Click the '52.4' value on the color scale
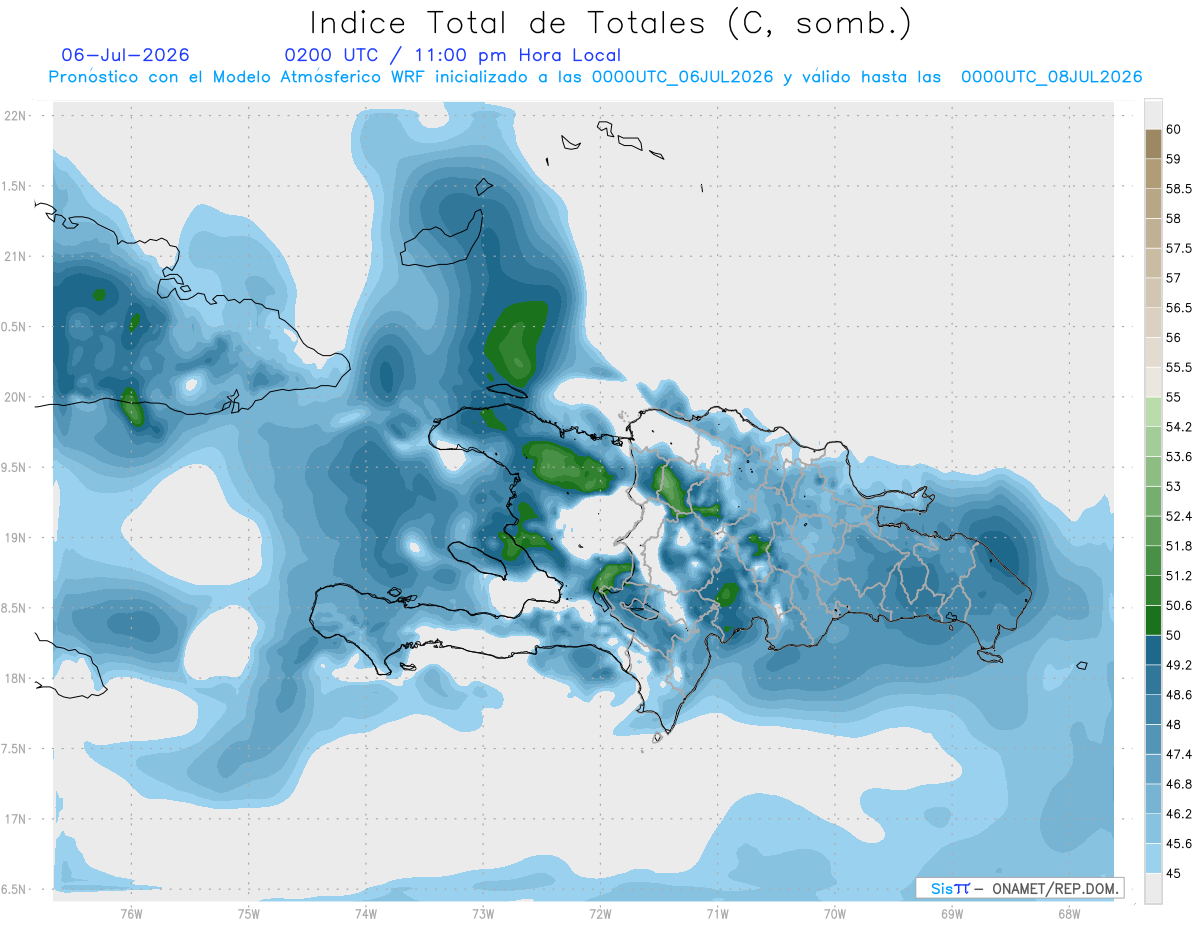Screen dimensions: 1200x927 (x=1179, y=516)
